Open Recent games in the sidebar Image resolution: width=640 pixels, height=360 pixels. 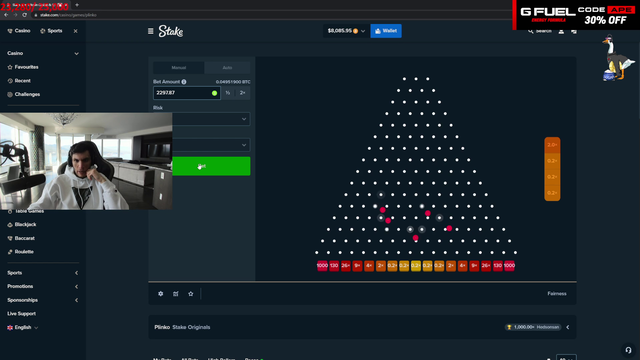(19, 81)
